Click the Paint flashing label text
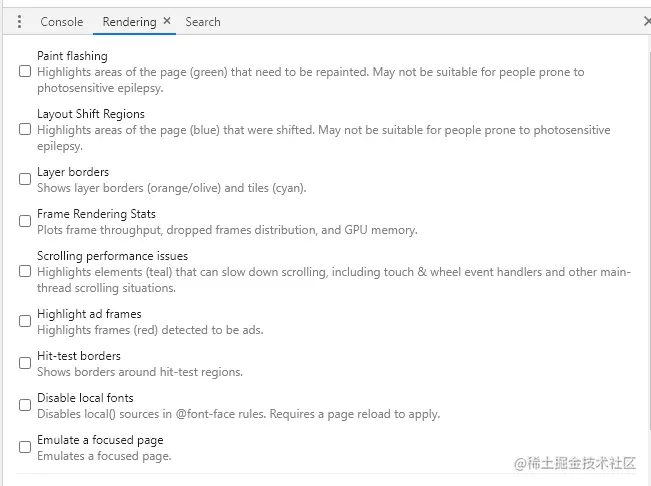 (x=72, y=56)
